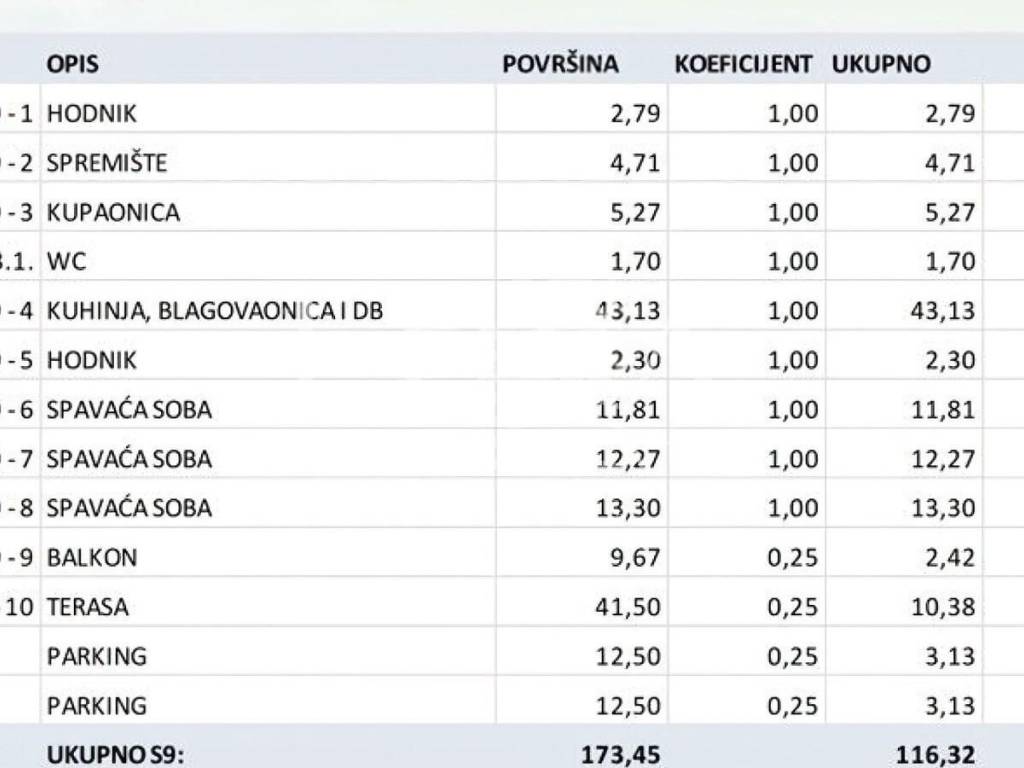
Task: Click the 9,67 area value for BALKON
Action: [635, 557]
